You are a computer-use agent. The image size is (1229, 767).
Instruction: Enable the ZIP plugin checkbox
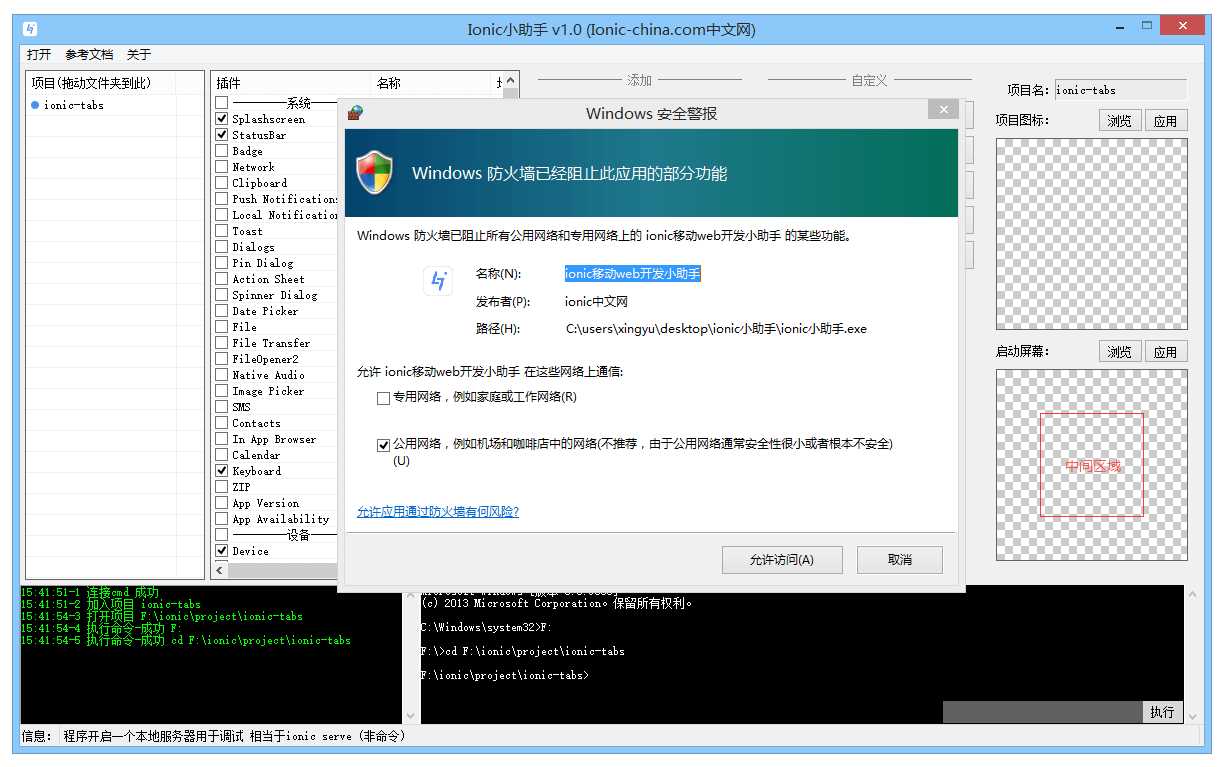[222, 487]
